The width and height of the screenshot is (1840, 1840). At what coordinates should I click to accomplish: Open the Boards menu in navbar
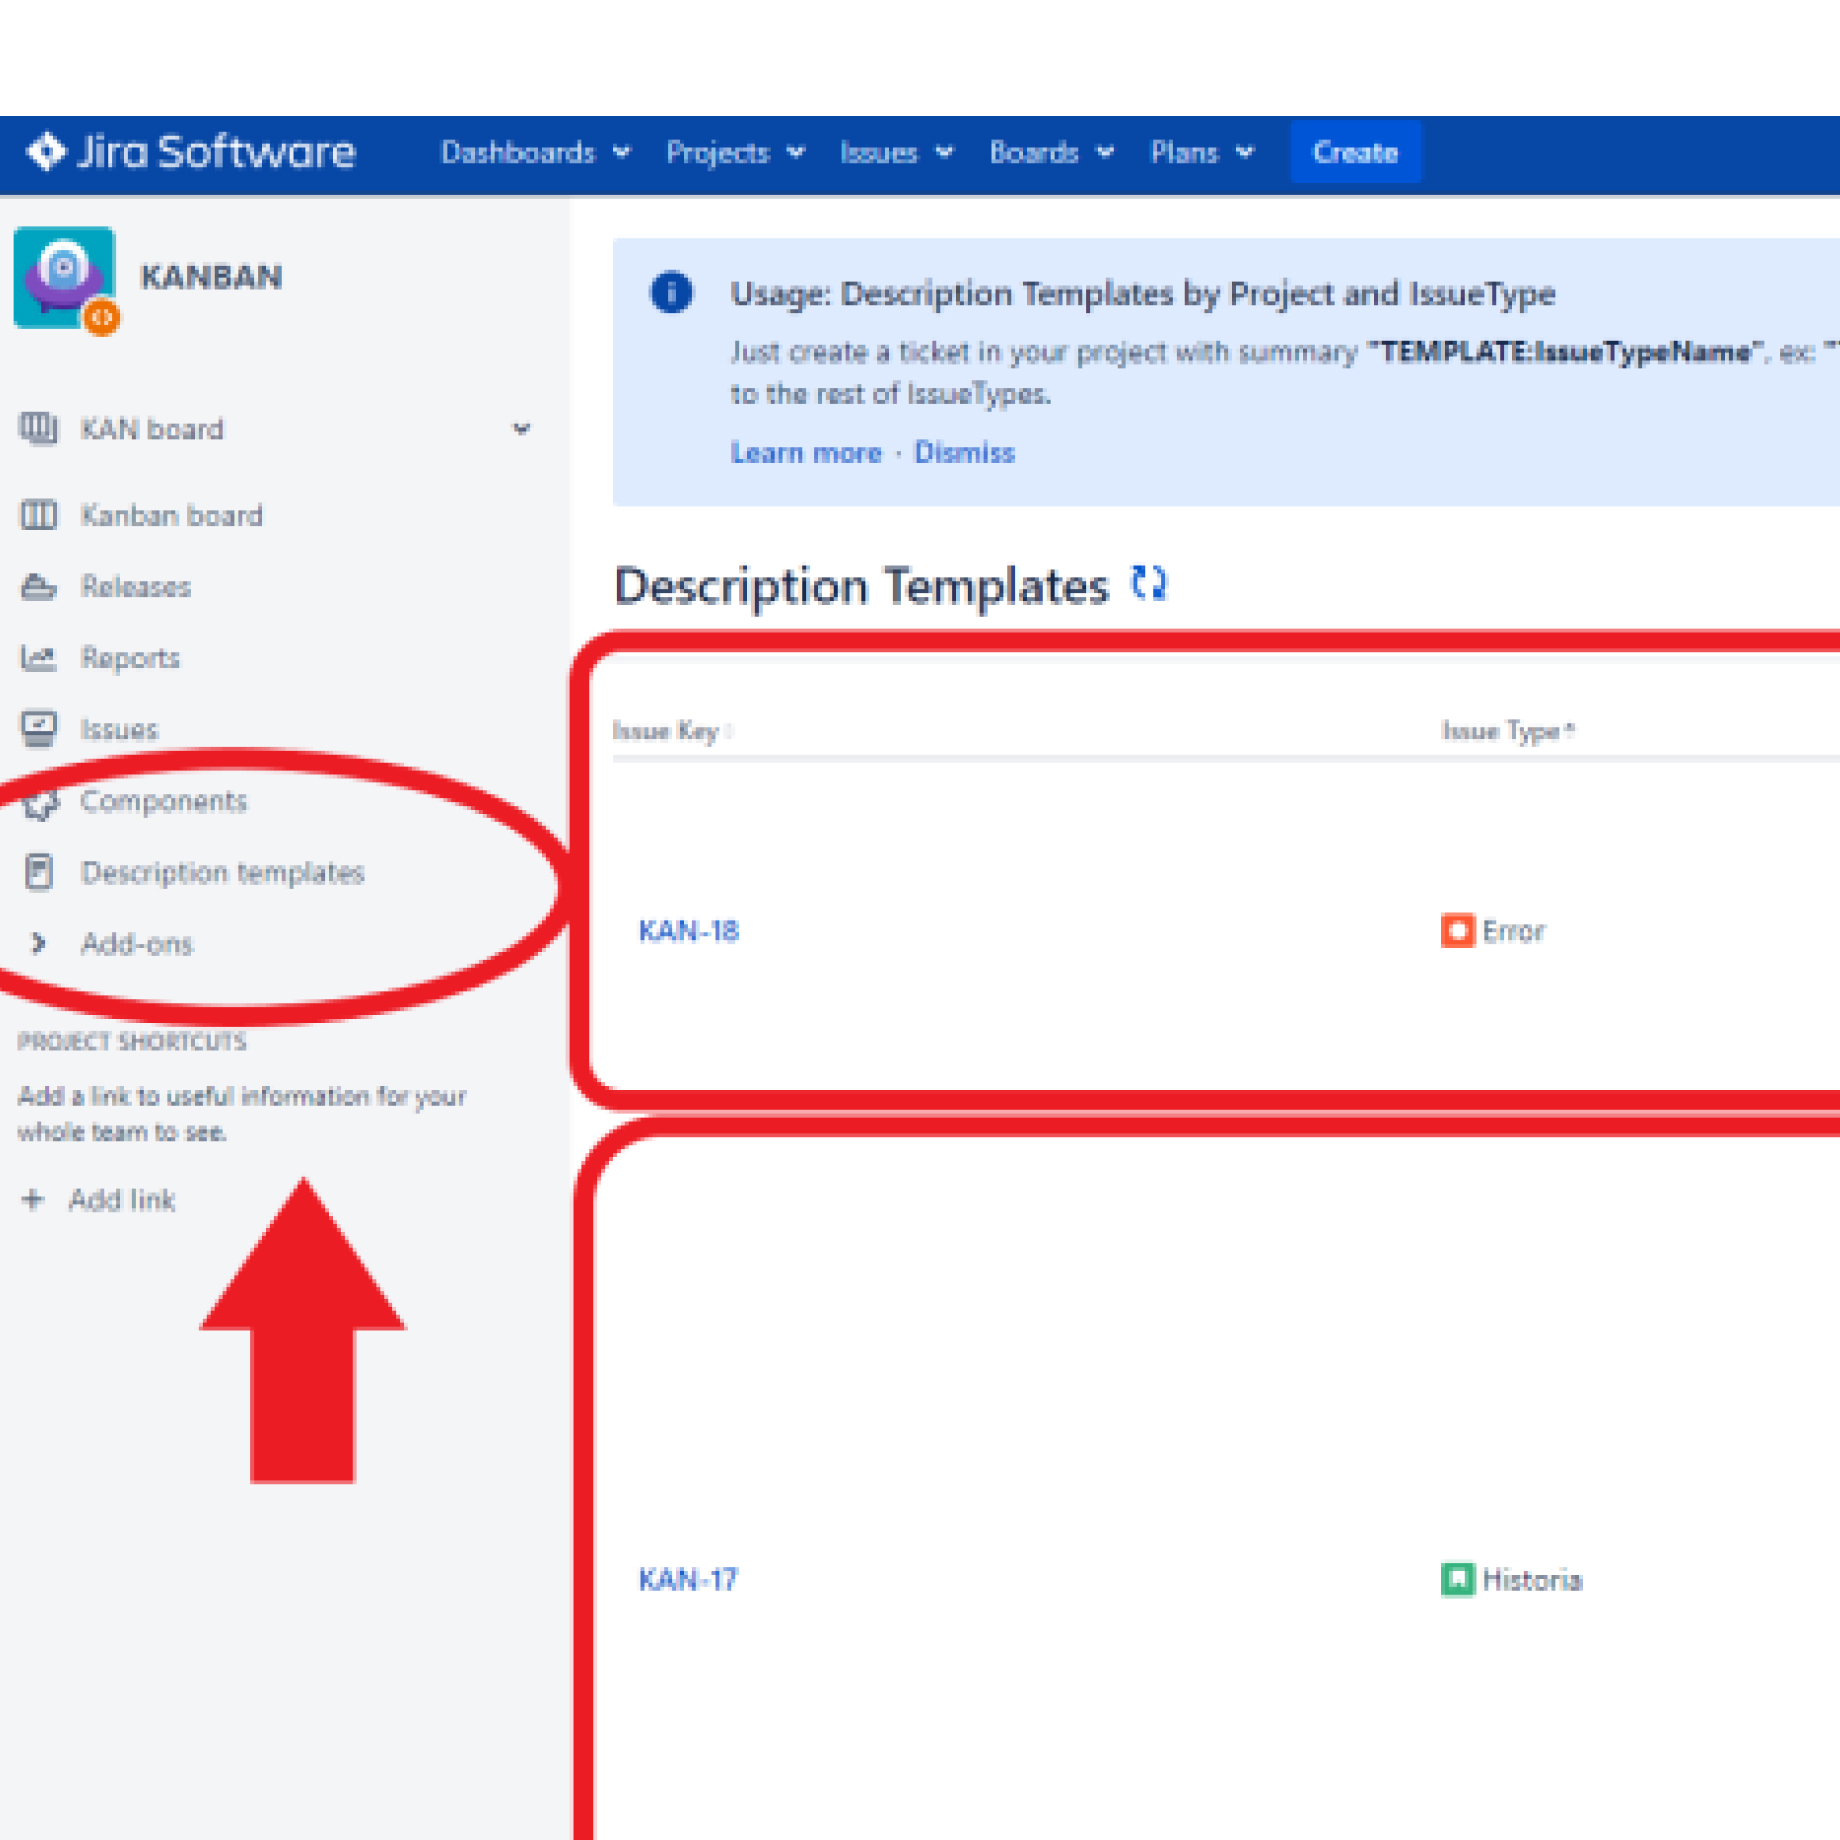coord(1050,153)
